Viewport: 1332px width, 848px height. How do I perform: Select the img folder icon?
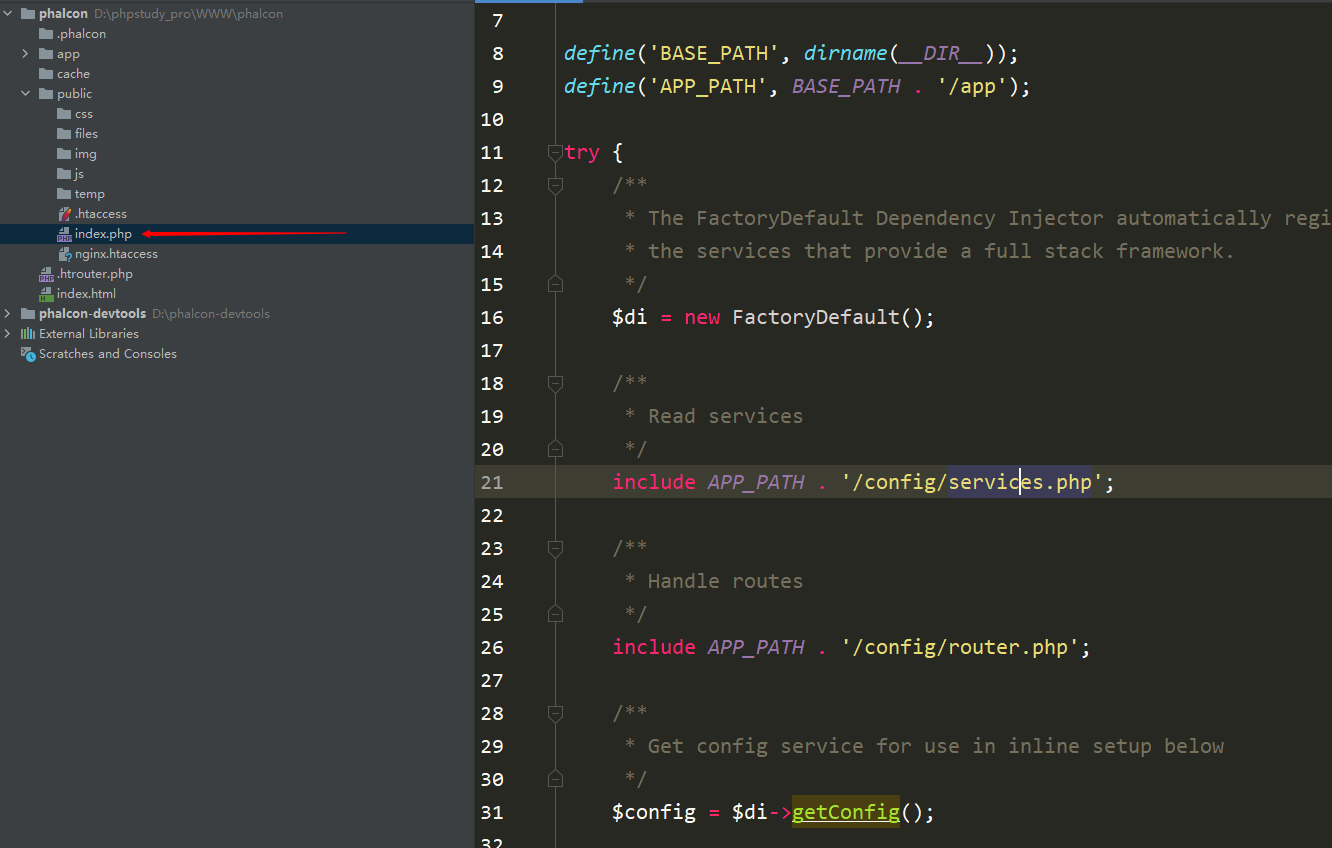pyautogui.click(x=64, y=154)
